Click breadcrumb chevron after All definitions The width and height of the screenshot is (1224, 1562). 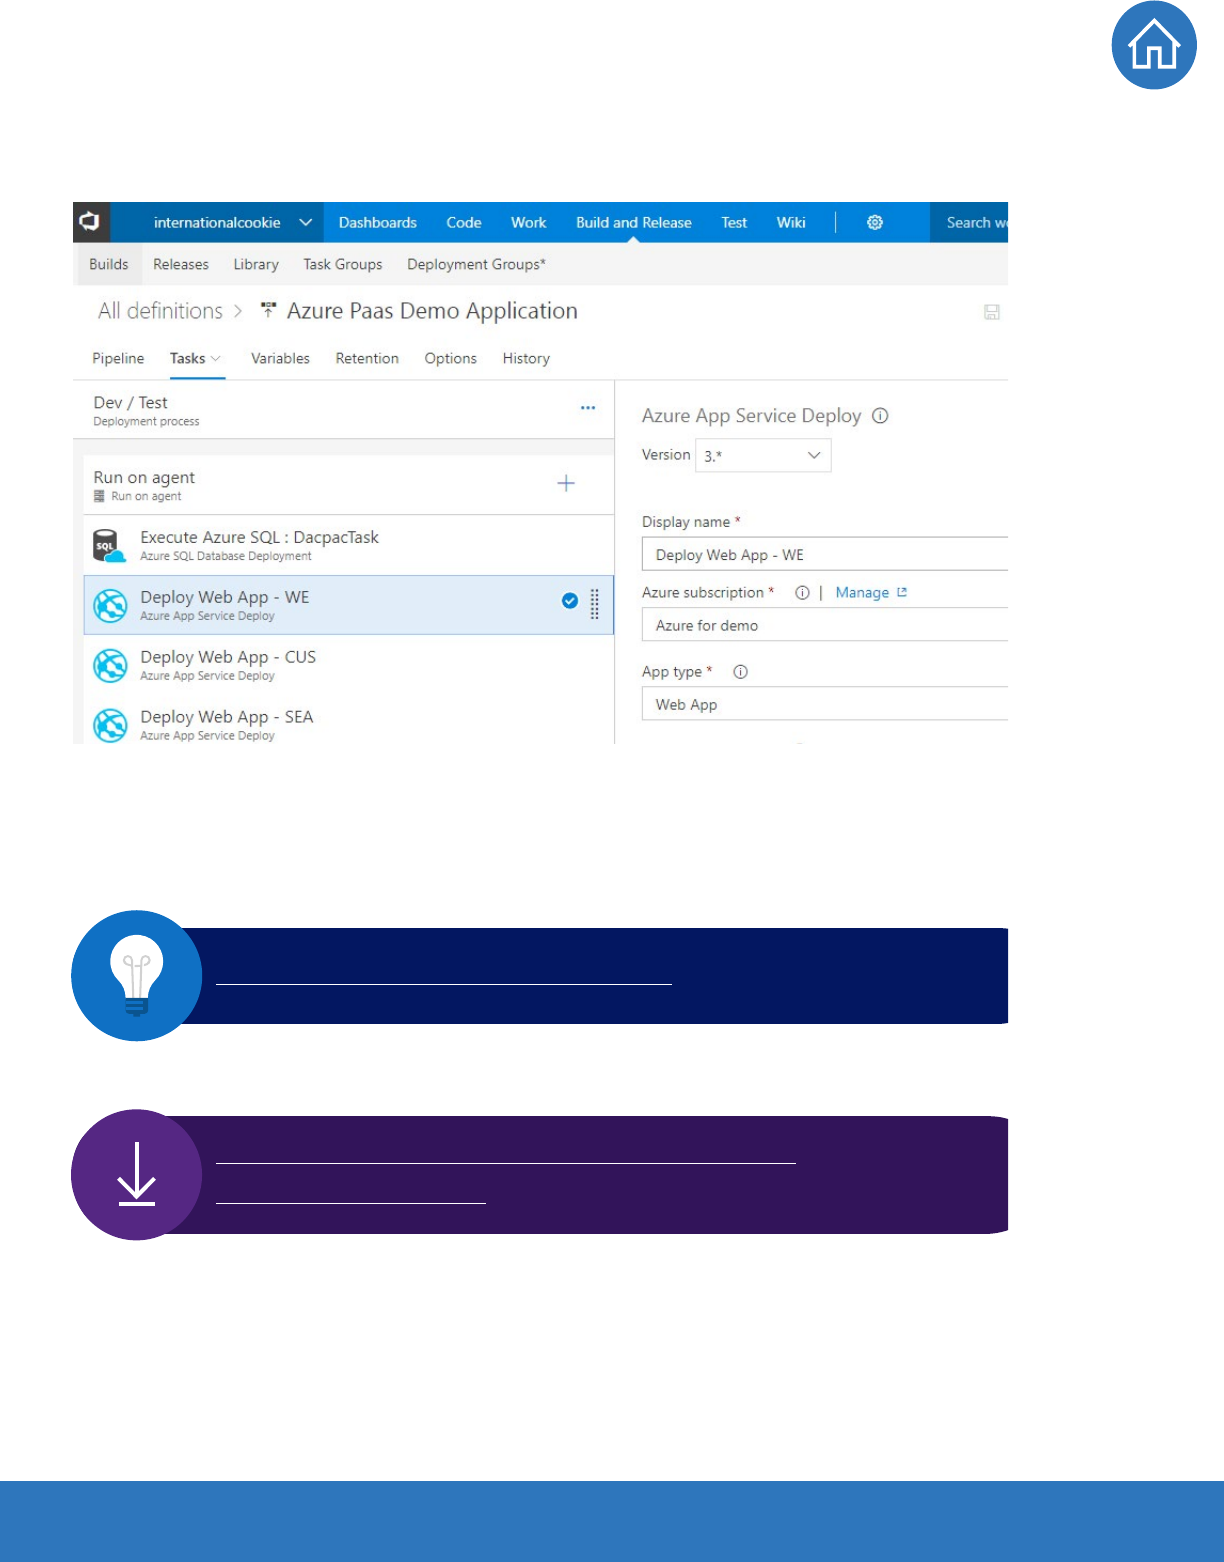[238, 312]
